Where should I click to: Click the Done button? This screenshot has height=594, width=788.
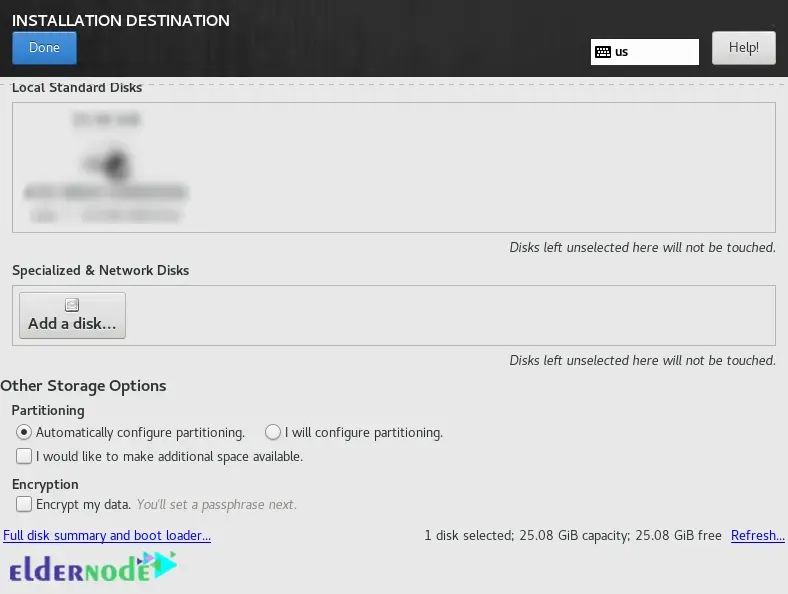[x=44, y=48]
